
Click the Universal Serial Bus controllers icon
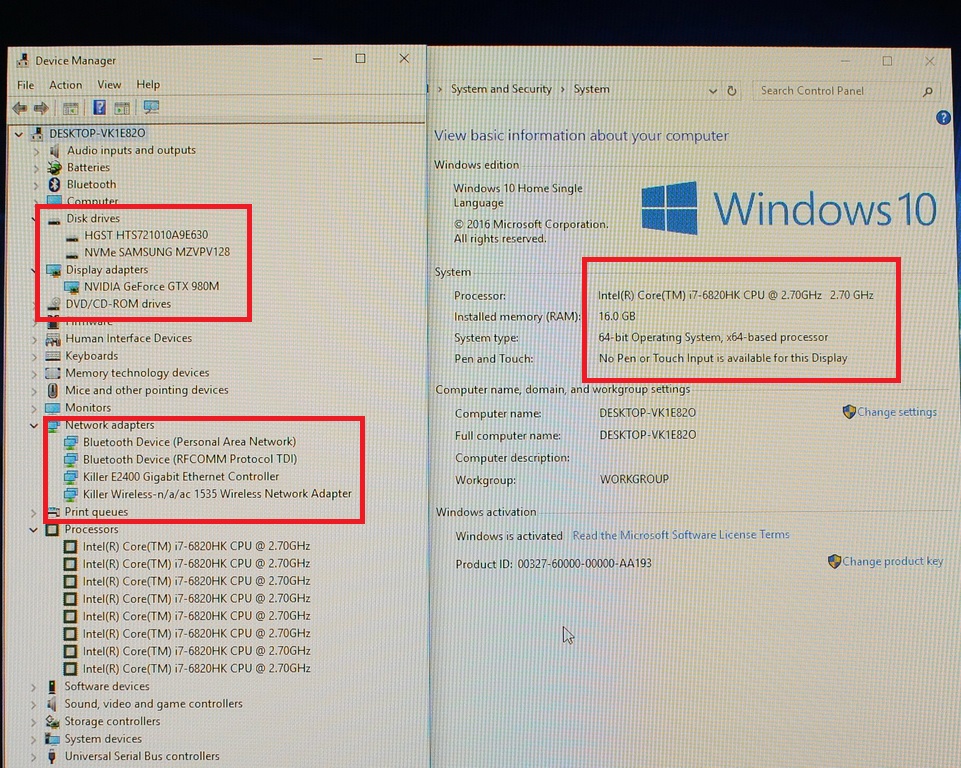52,756
